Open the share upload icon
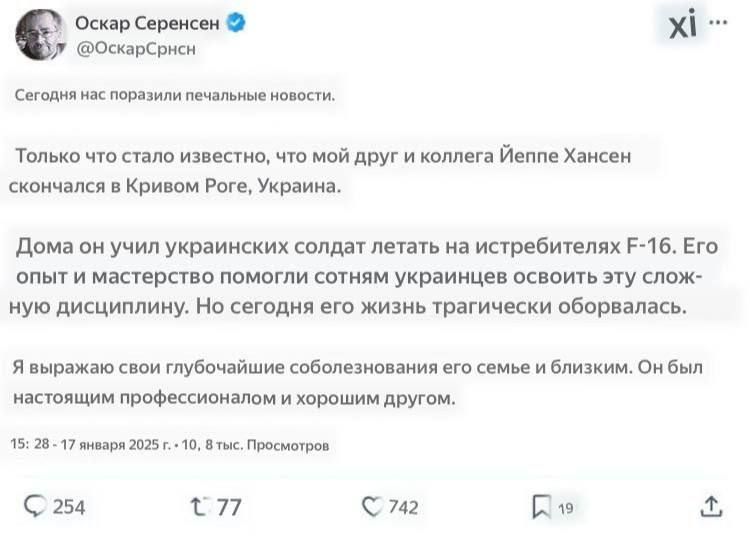 pyautogui.click(x=711, y=506)
